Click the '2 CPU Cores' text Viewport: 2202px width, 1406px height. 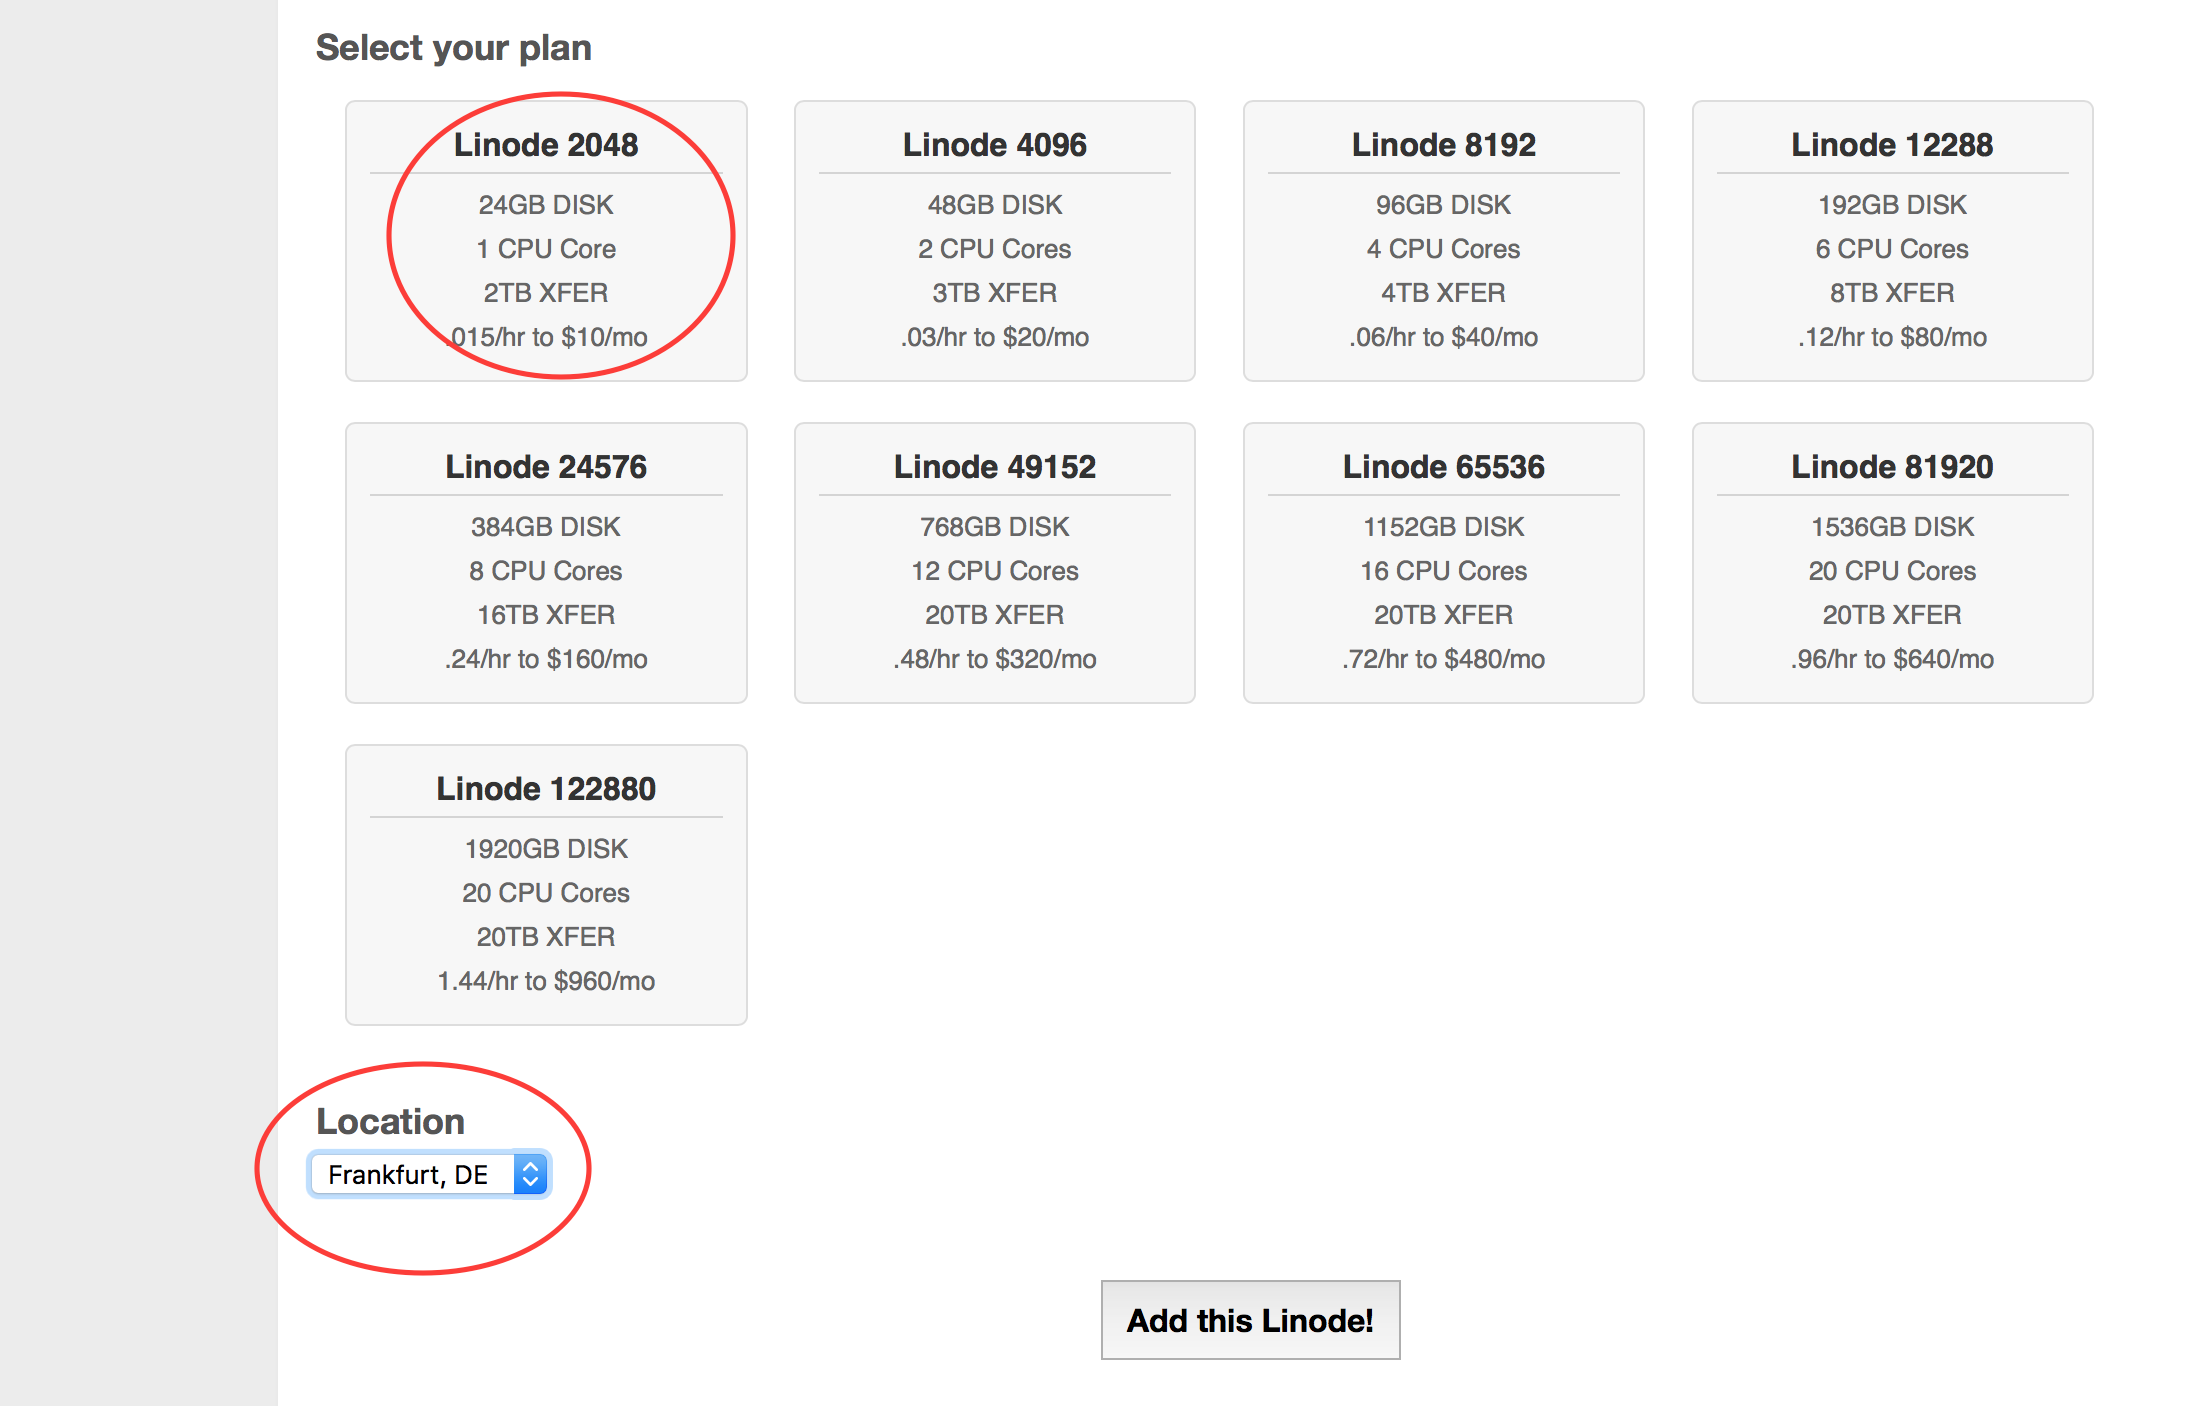995,249
